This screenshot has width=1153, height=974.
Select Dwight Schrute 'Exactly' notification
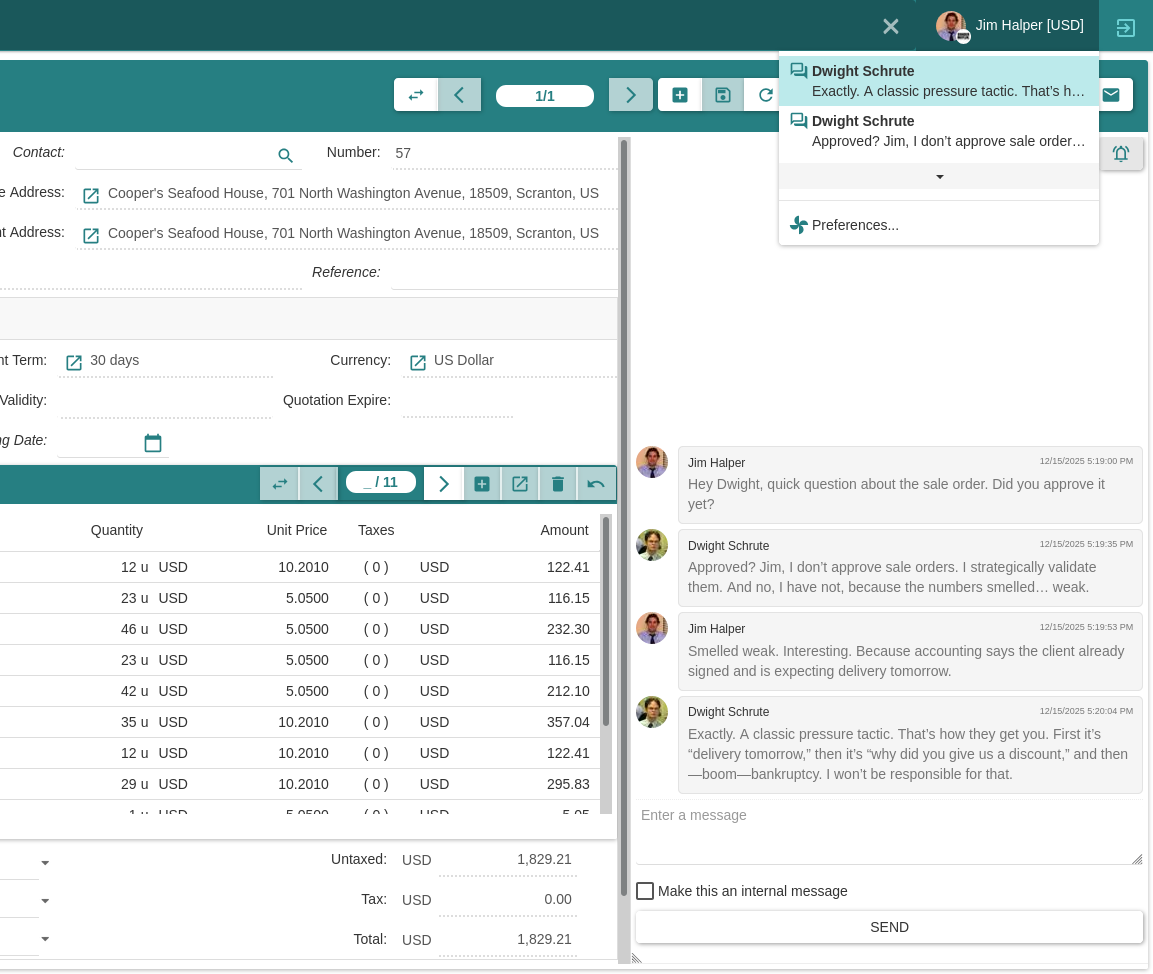pyautogui.click(x=938, y=81)
